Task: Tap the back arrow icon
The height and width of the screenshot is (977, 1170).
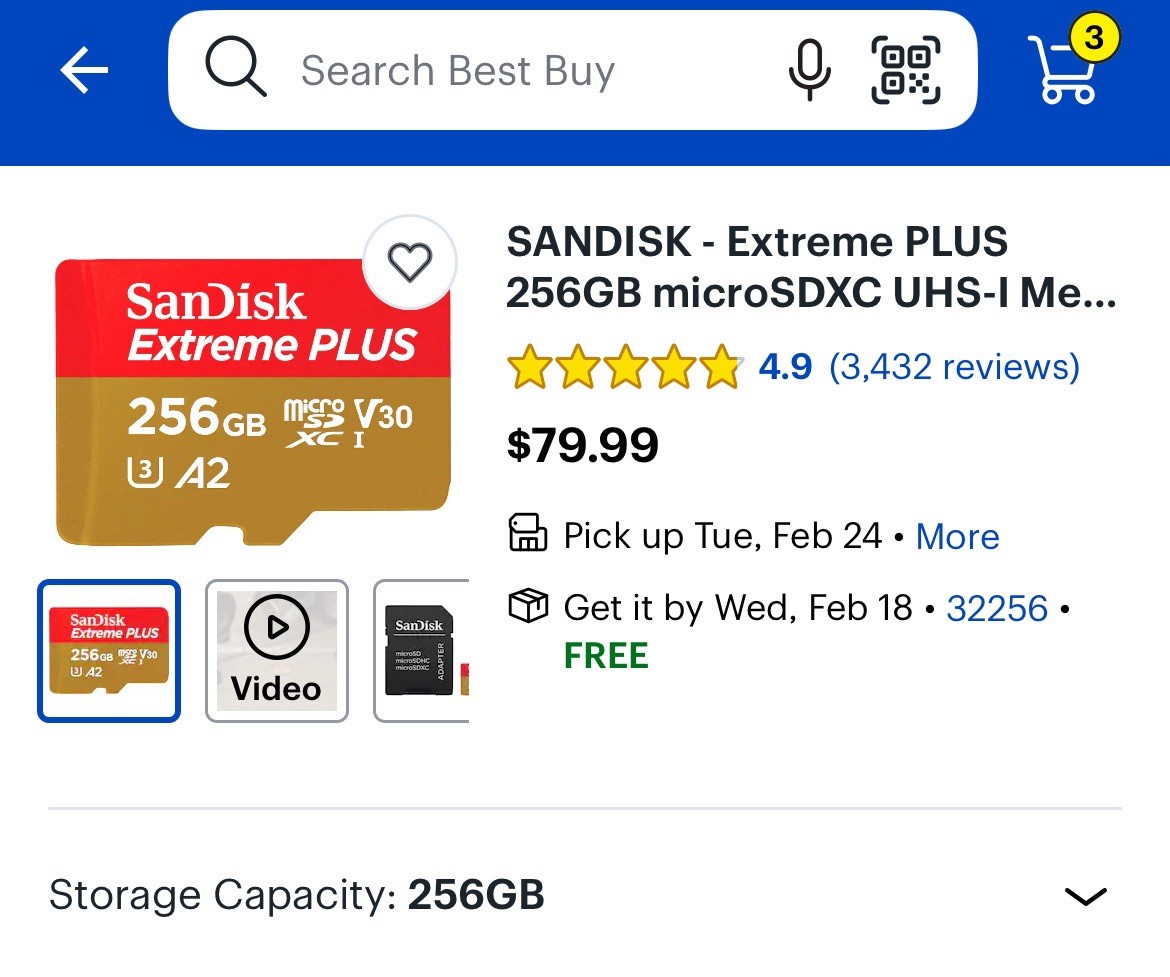Action: point(84,71)
